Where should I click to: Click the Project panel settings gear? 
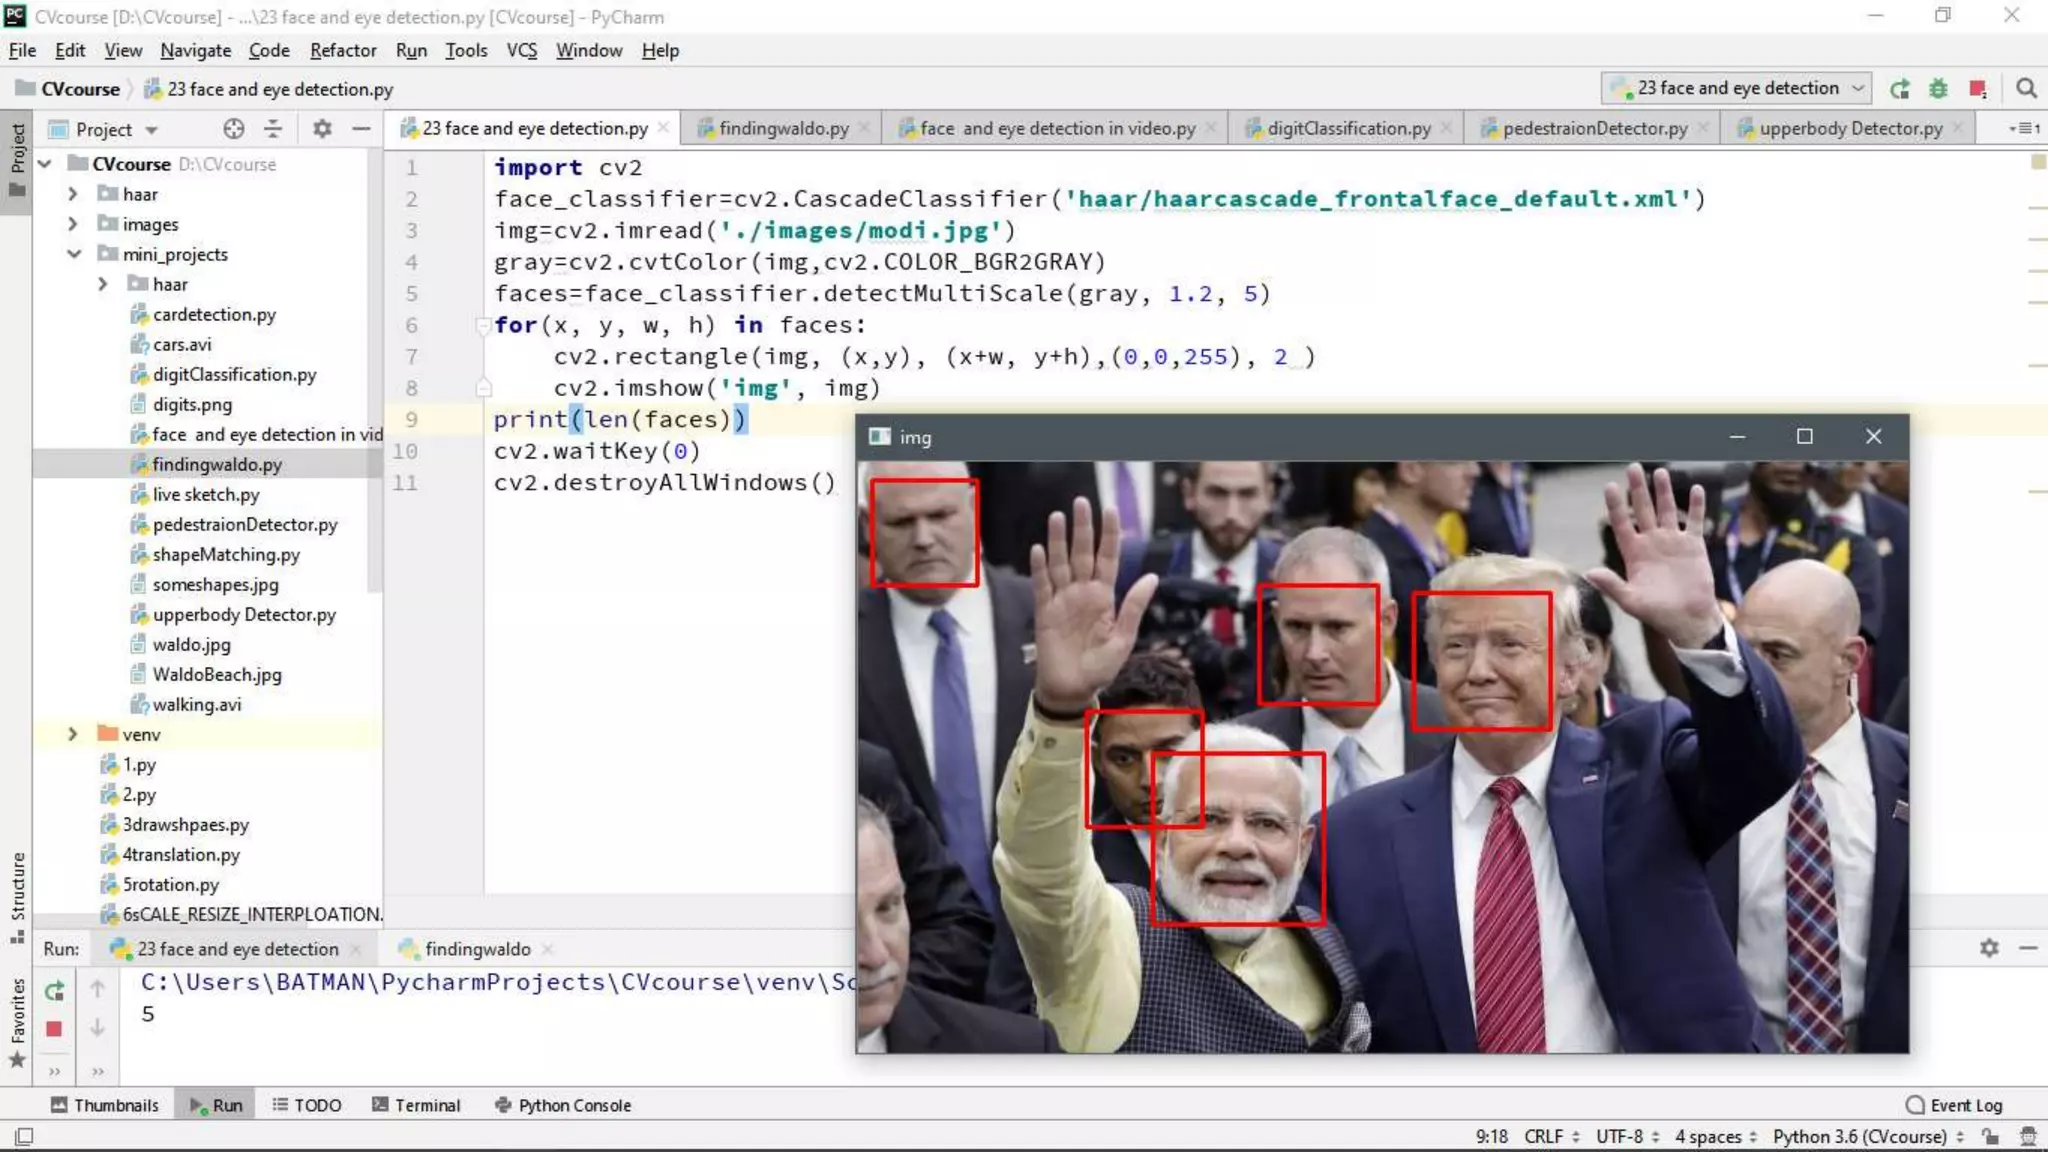322,129
